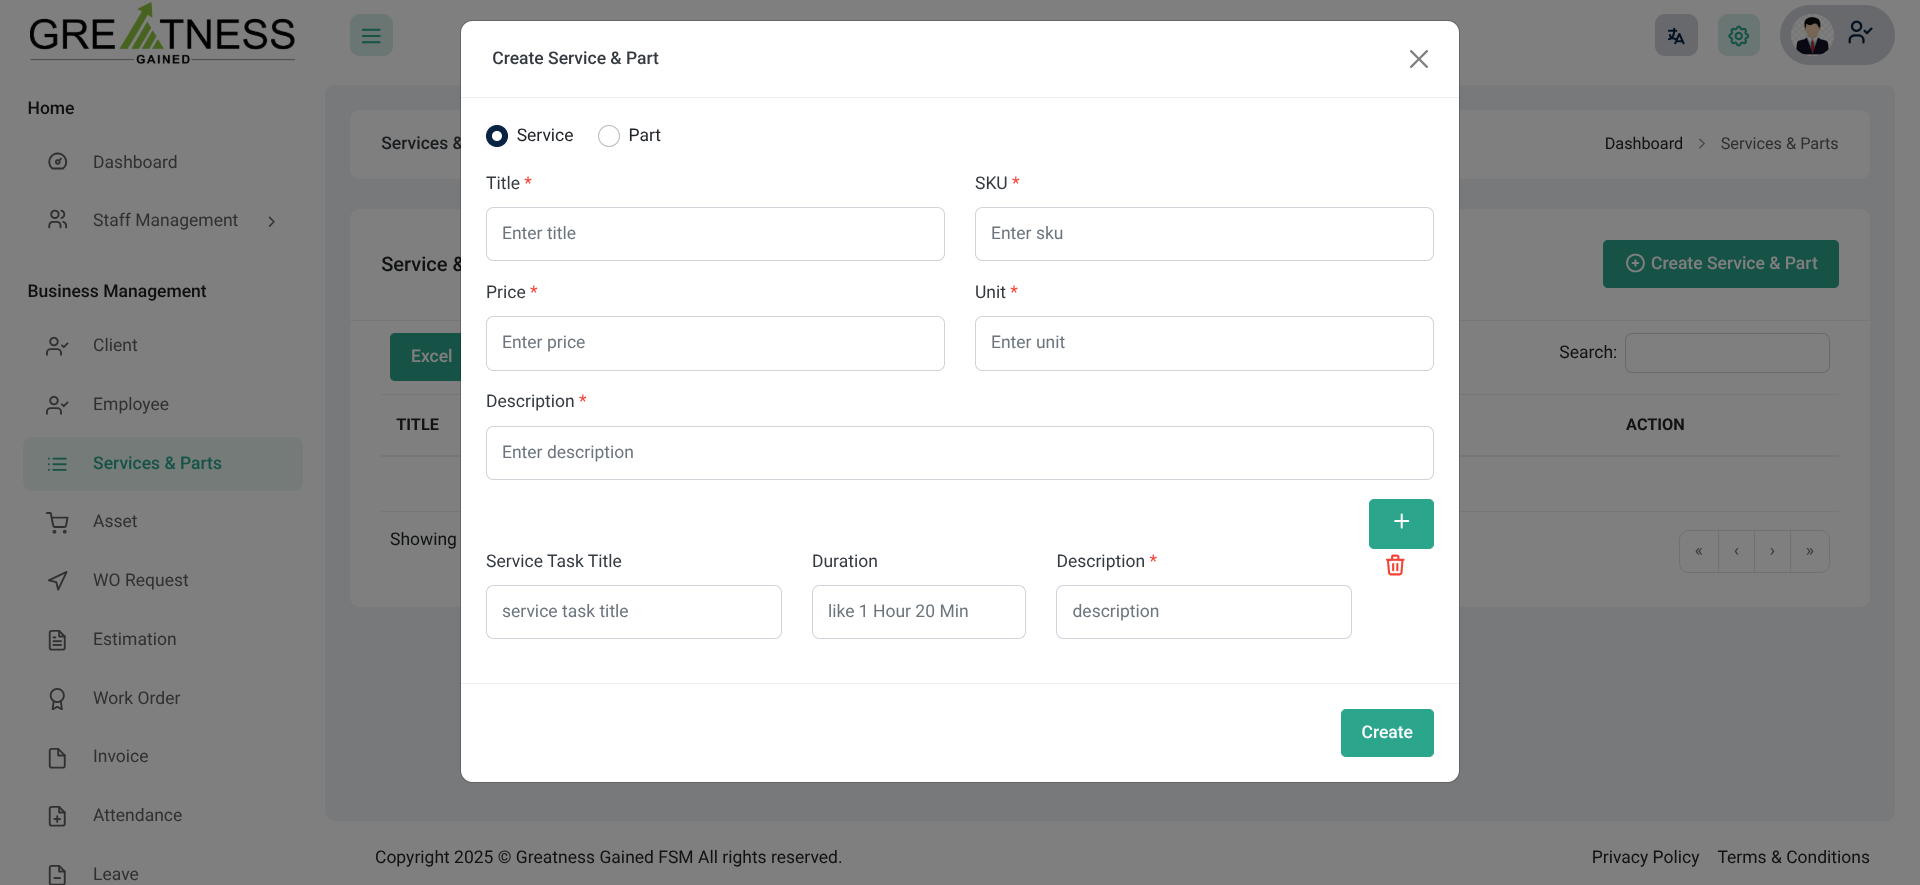Image resolution: width=1920 pixels, height=885 pixels.
Task: Open the Work Order menu item
Action: coord(136,698)
